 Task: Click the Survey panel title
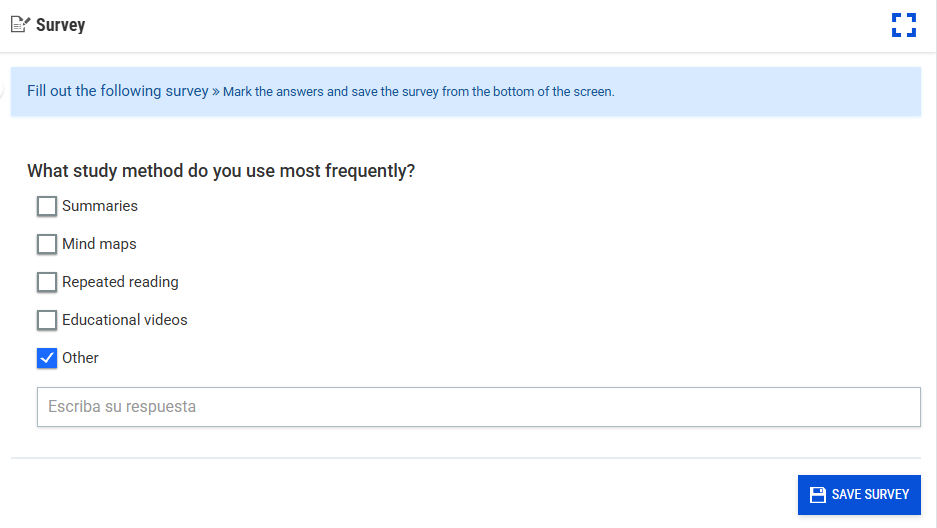point(60,25)
